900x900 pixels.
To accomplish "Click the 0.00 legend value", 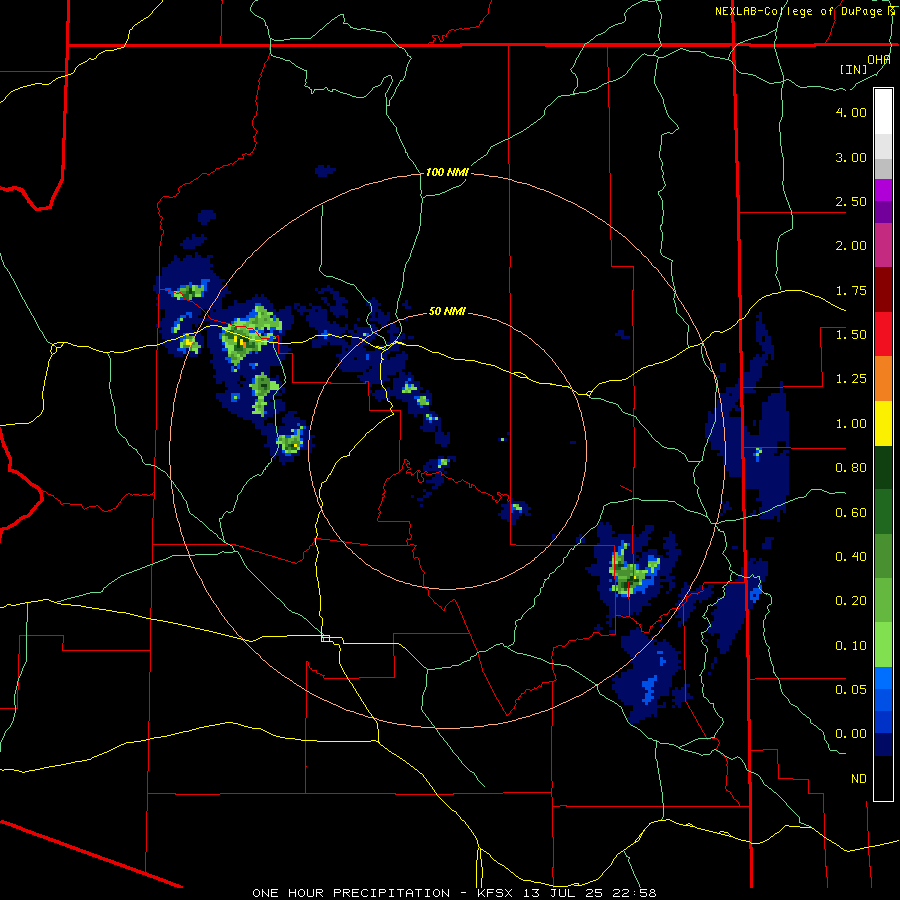I will [851, 734].
